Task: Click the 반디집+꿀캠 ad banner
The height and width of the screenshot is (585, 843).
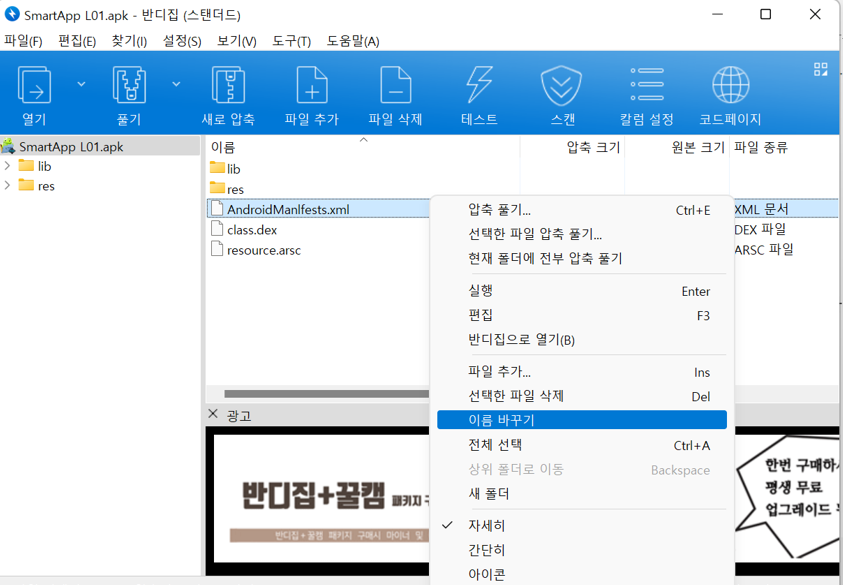Action: coord(323,500)
